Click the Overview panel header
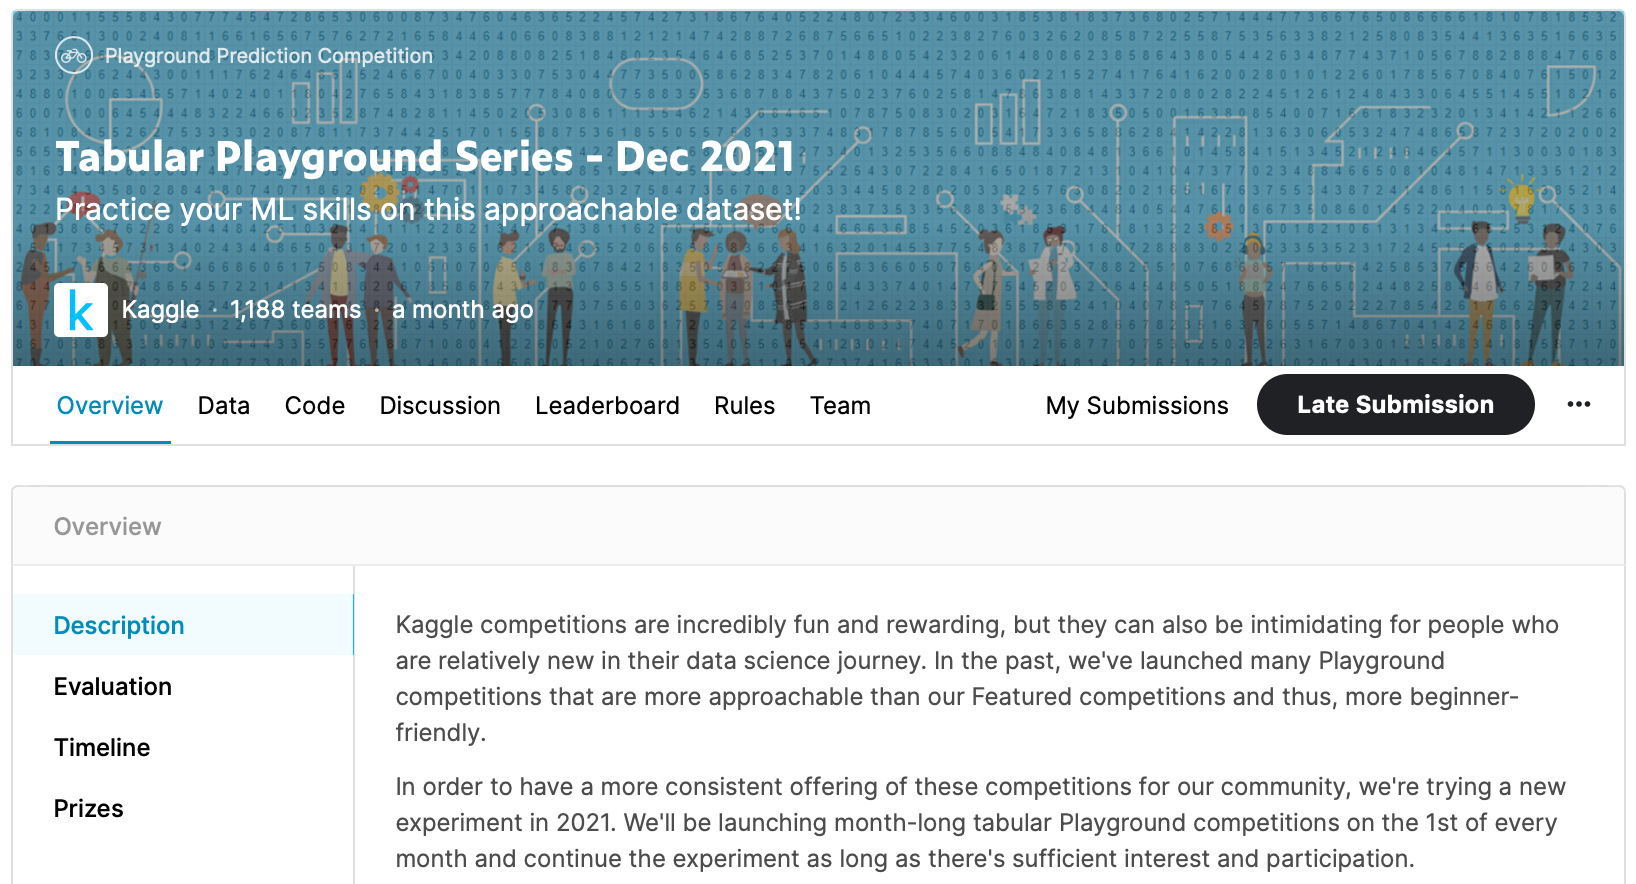The image size is (1636, 884). (x=107, y=526)
